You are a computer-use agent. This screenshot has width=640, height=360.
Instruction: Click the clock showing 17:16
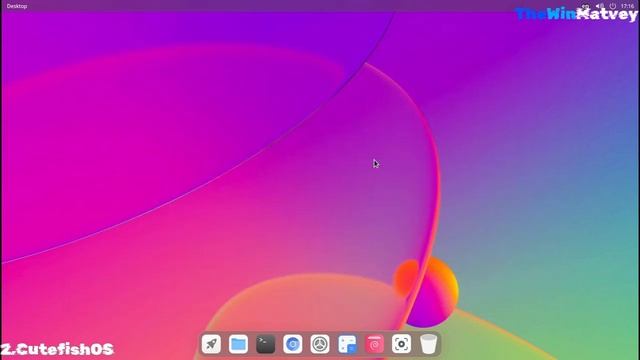[627, 6]
